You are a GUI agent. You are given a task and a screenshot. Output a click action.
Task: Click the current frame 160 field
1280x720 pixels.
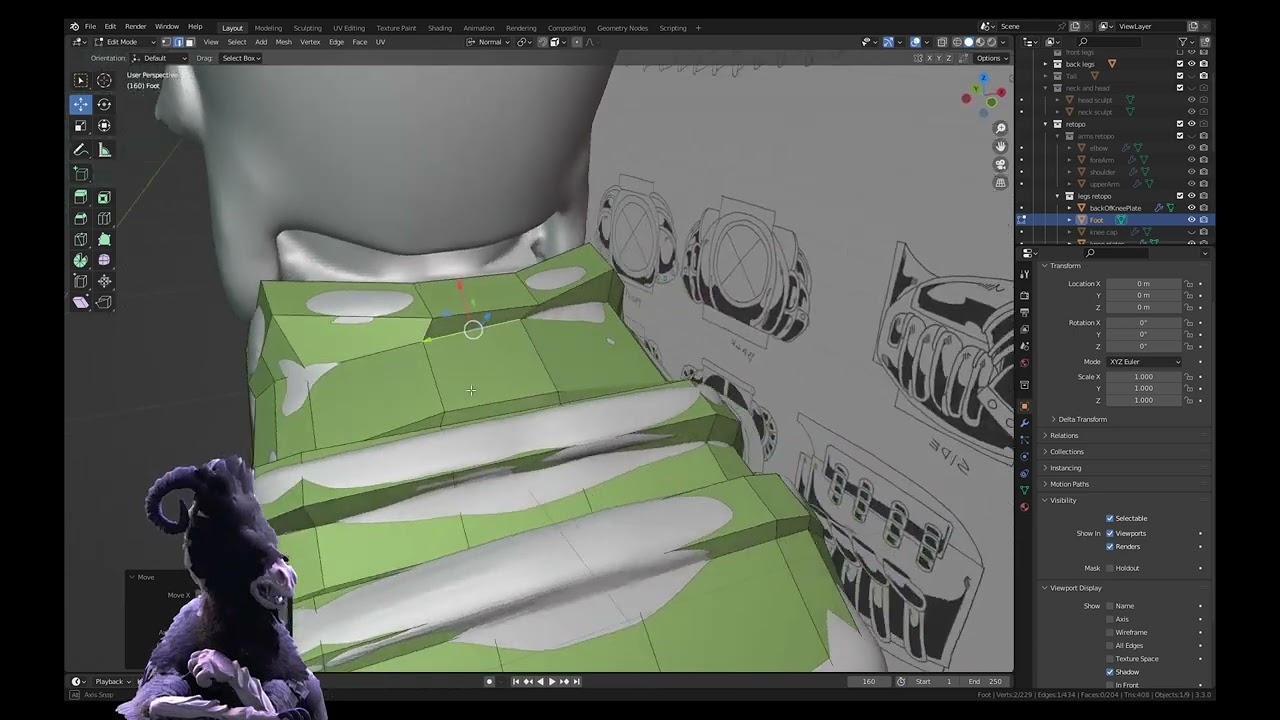click(x=868, y=681)
